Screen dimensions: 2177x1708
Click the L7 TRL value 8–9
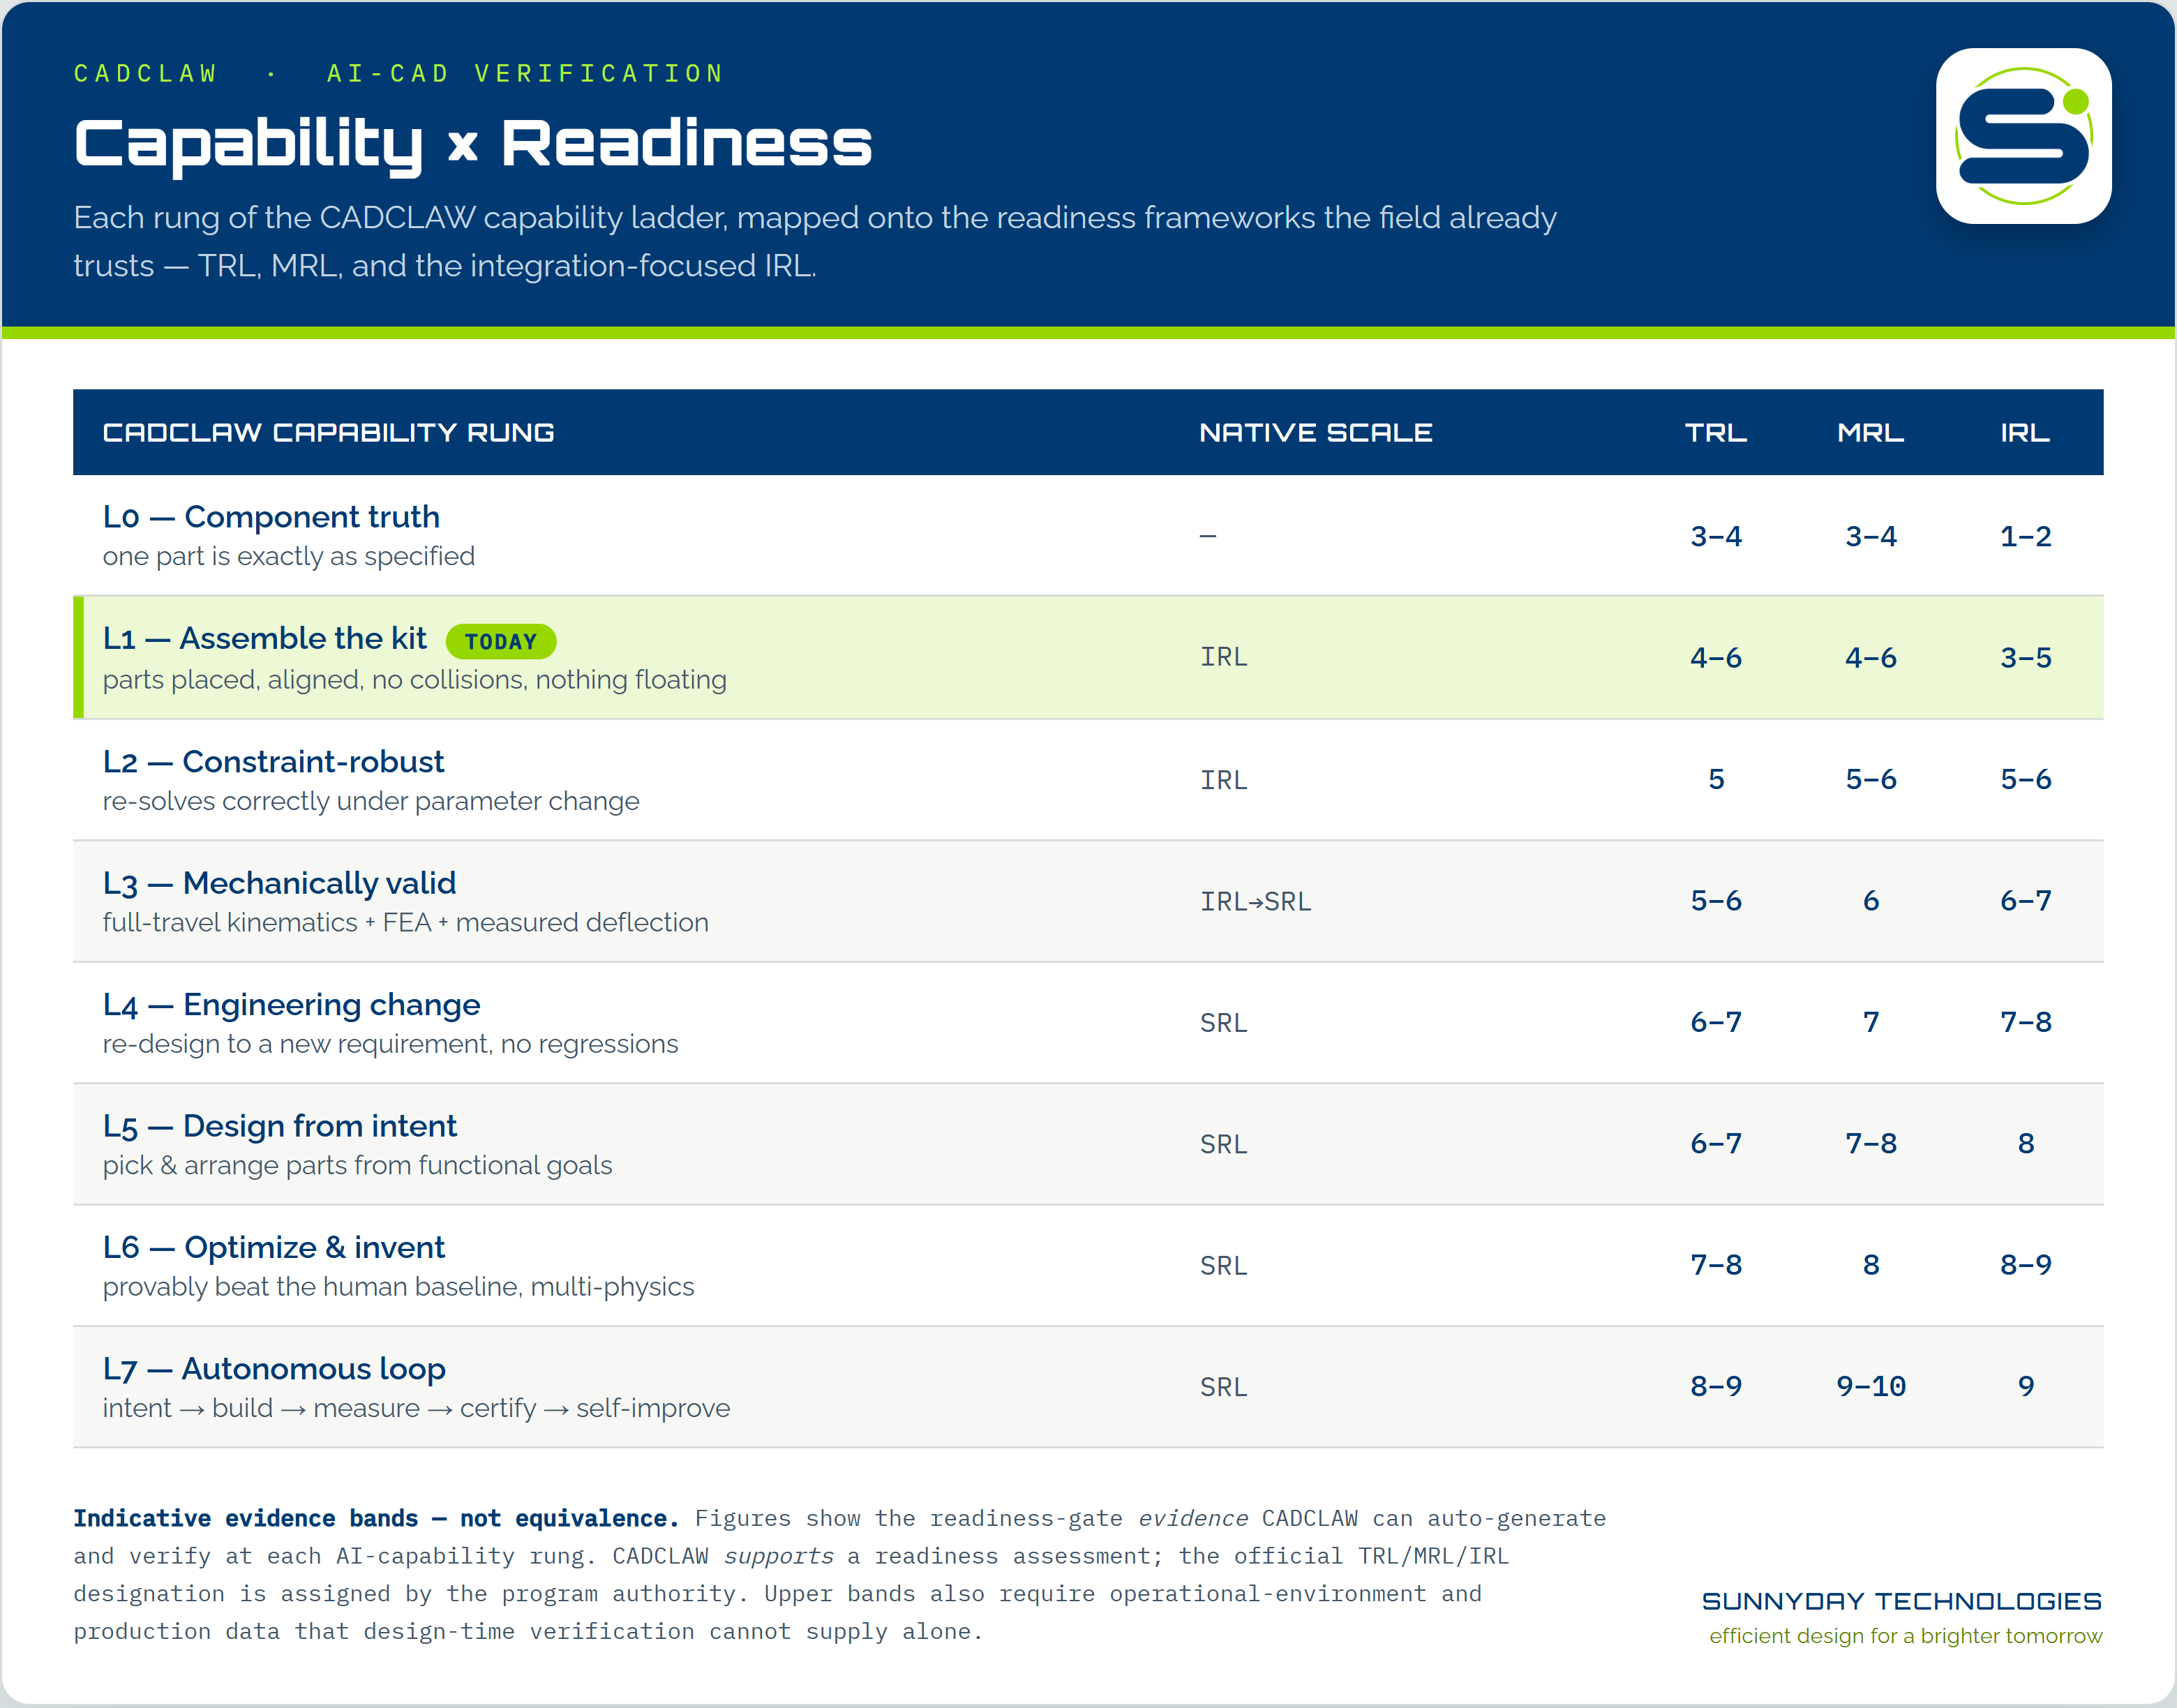1716,1387
